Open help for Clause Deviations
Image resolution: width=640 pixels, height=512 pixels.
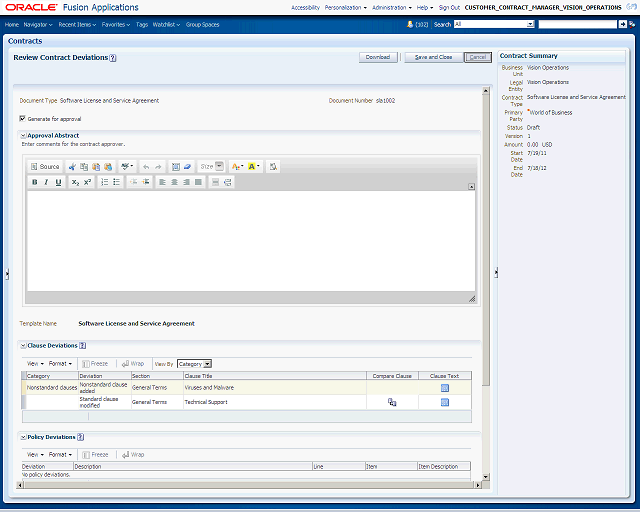click(x=82, y=345)
